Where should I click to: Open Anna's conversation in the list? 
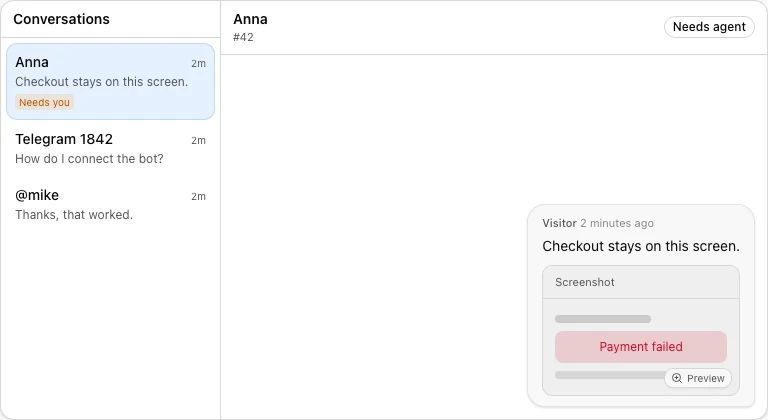coord(110,81)
